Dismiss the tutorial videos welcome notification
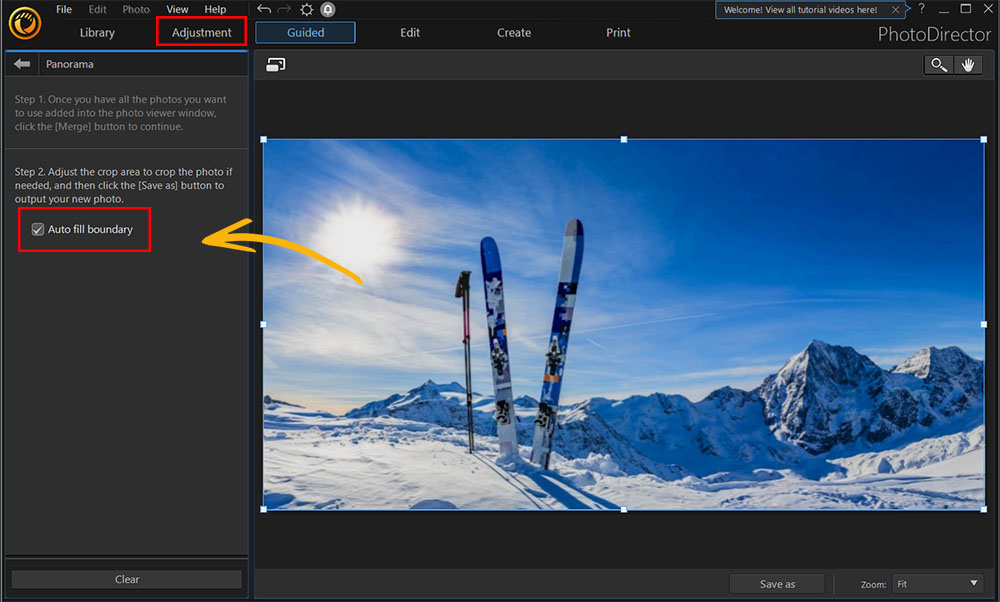The height and width of the screenshot is (602, 1000). (x=896, y=9)
